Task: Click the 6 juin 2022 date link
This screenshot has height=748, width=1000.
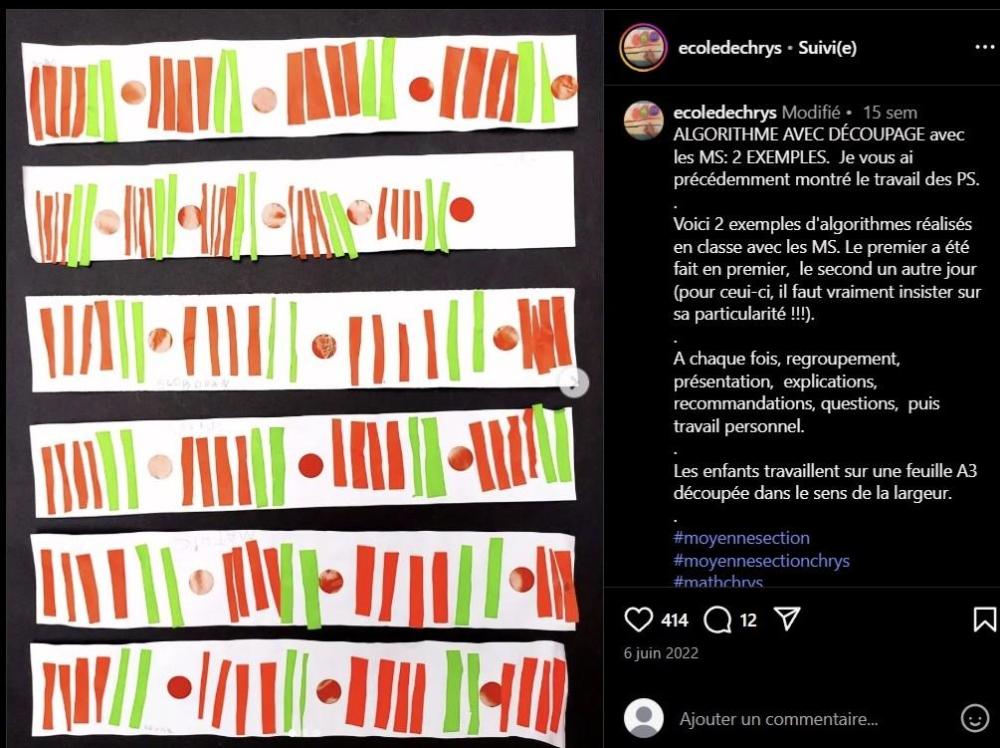Action: click(x=661, y=653)
